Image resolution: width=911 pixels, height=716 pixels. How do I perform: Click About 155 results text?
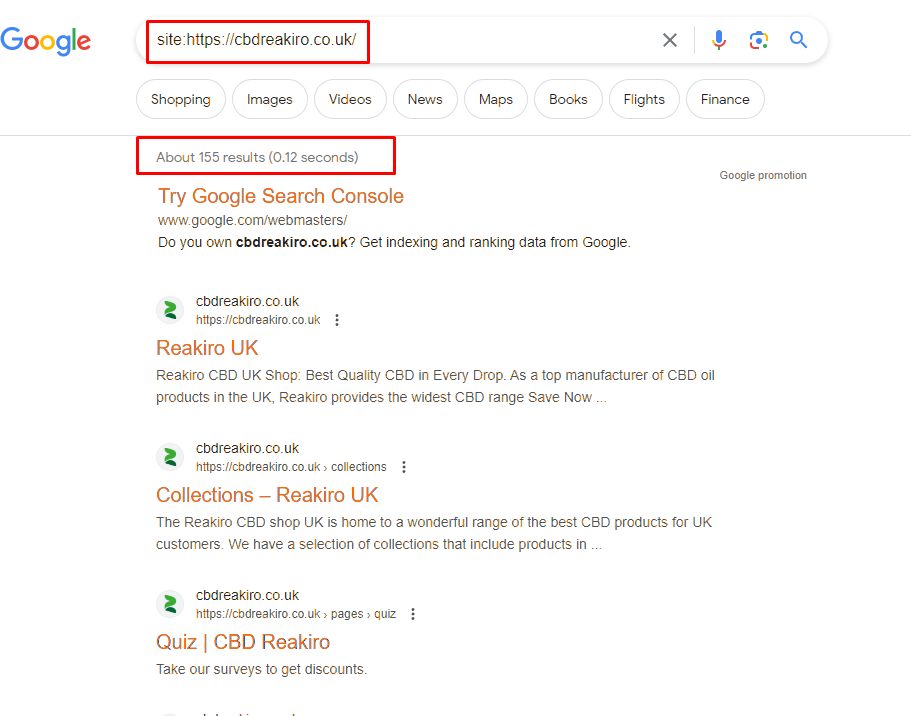point(257,157)
